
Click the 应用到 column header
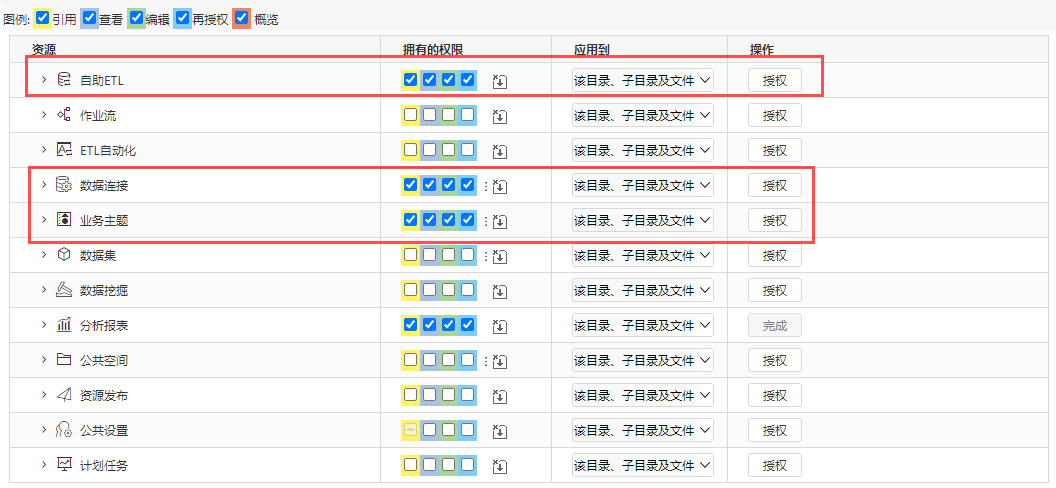591,49
